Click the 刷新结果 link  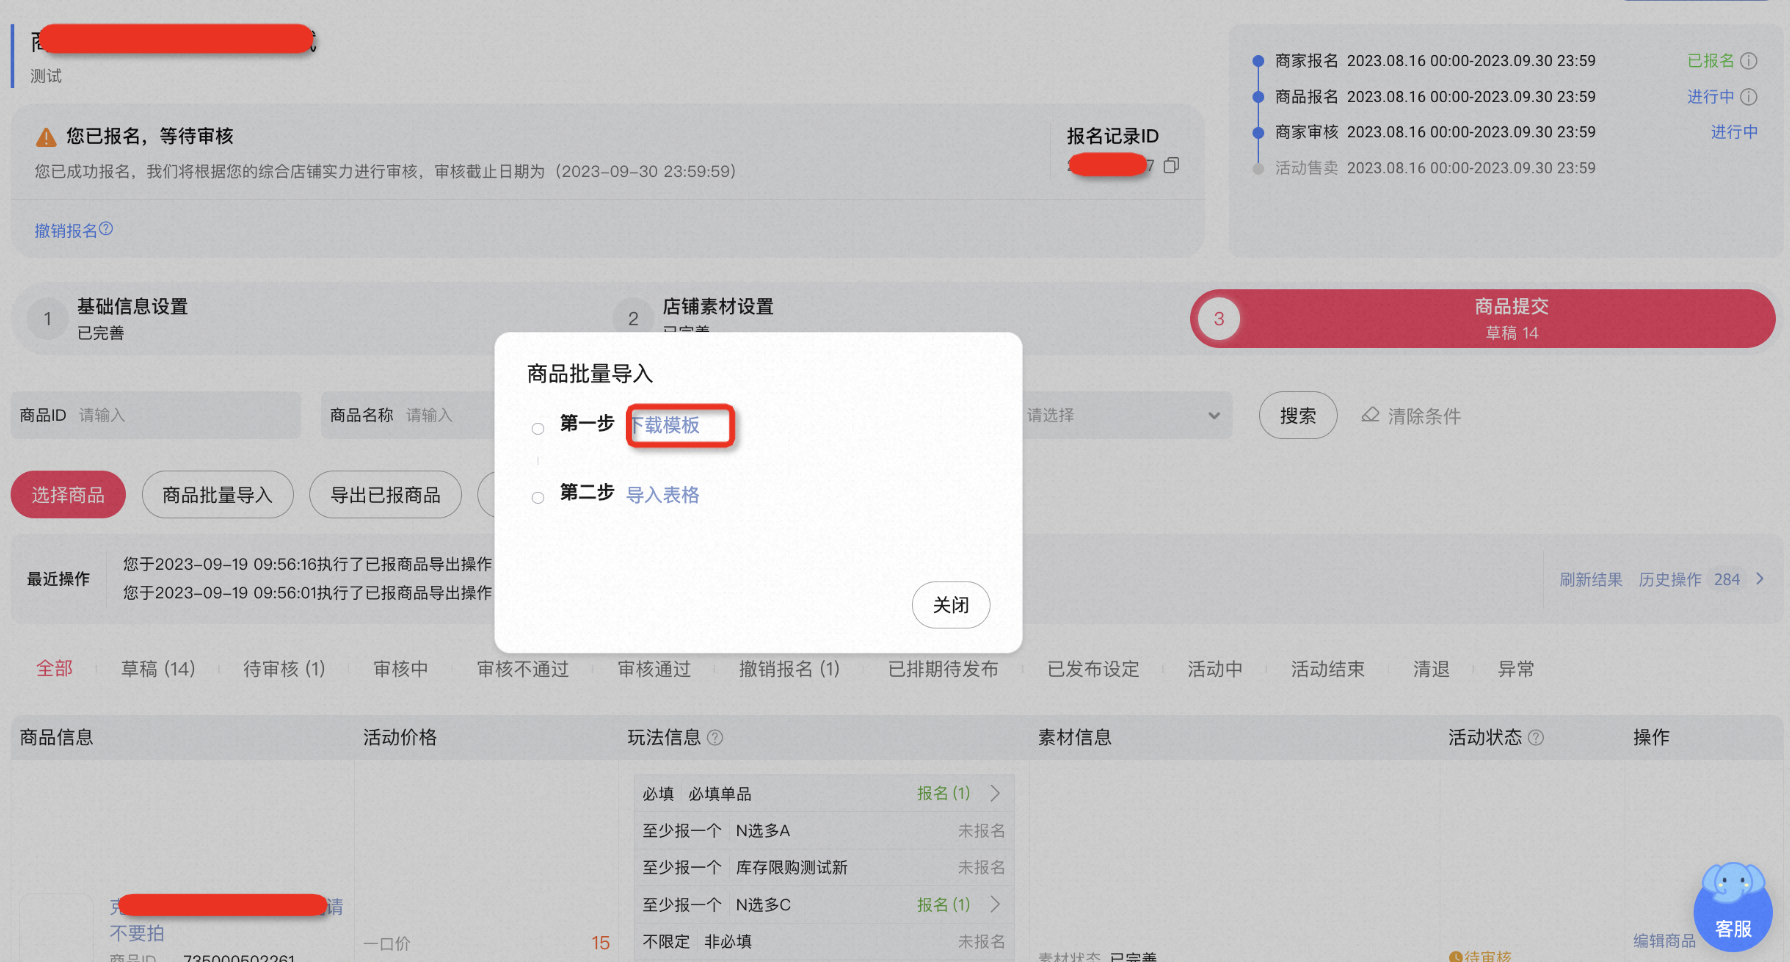1591,580
